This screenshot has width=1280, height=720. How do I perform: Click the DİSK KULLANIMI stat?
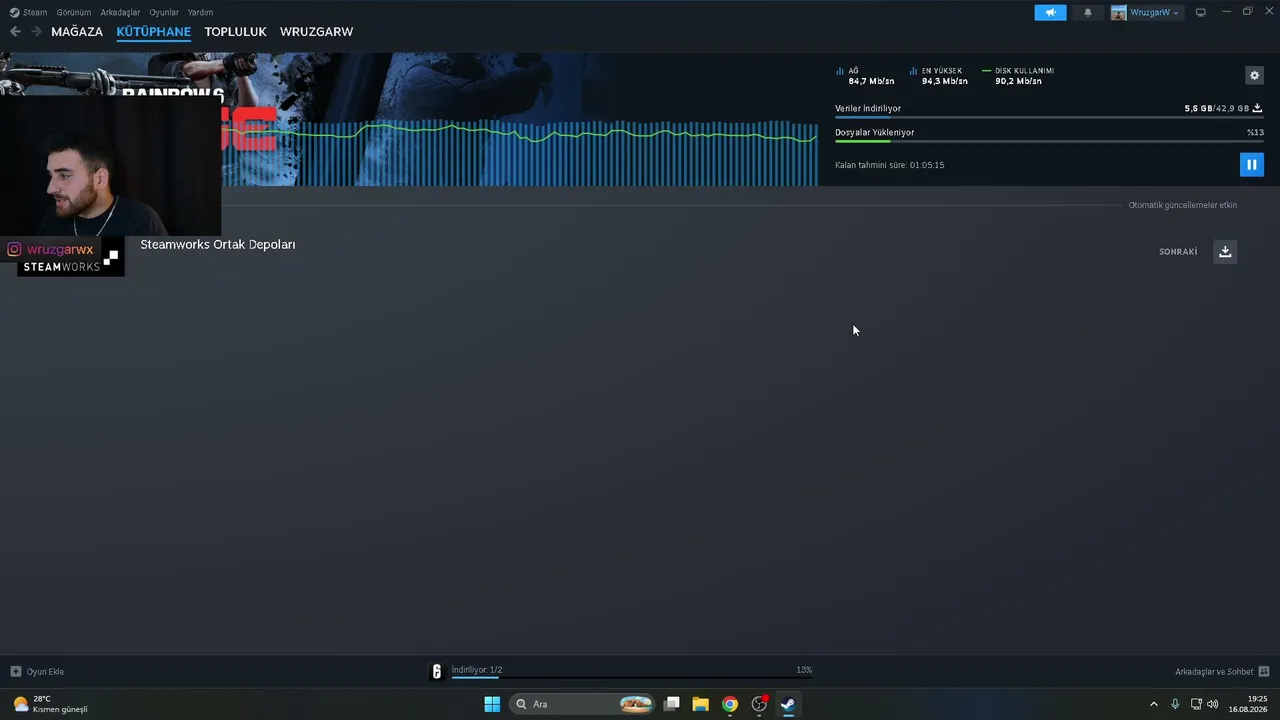[1018, 76]
